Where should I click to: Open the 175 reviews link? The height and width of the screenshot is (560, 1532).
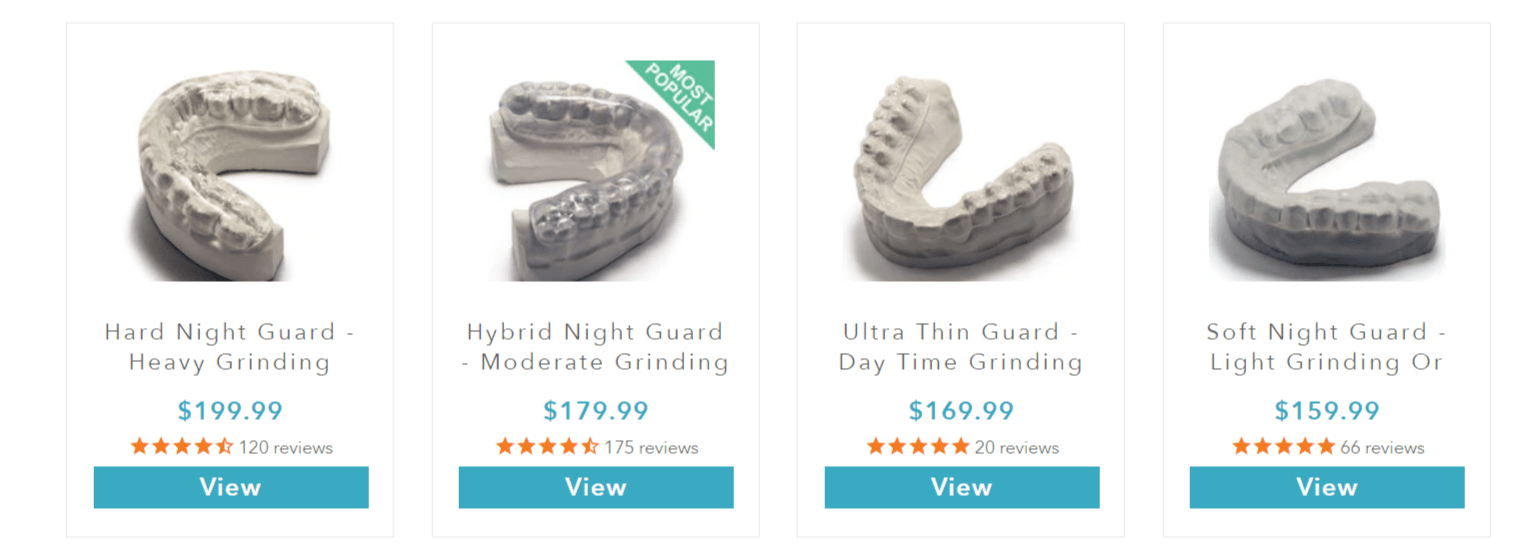point(652,448)
